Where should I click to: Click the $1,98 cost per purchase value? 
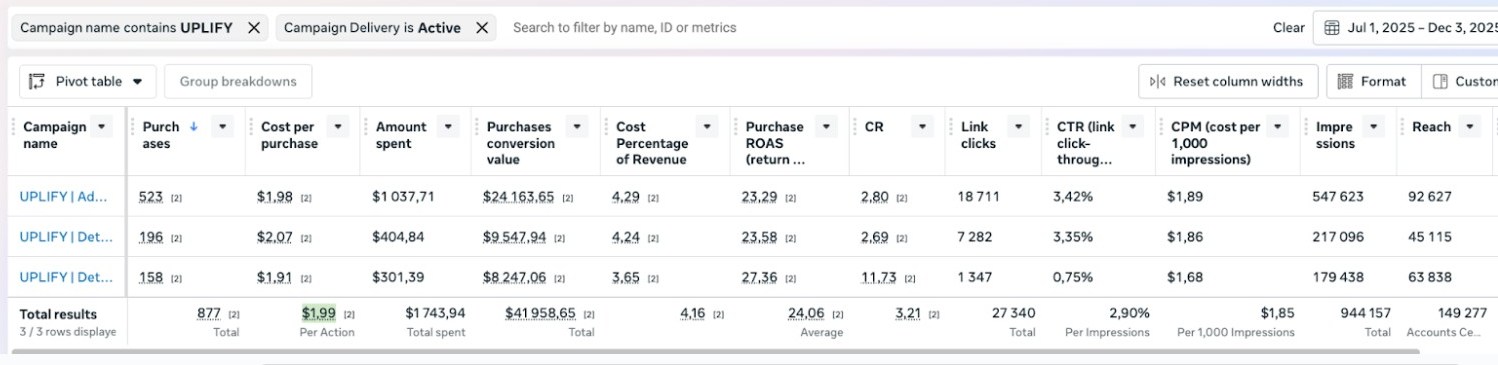coord(275,197)
